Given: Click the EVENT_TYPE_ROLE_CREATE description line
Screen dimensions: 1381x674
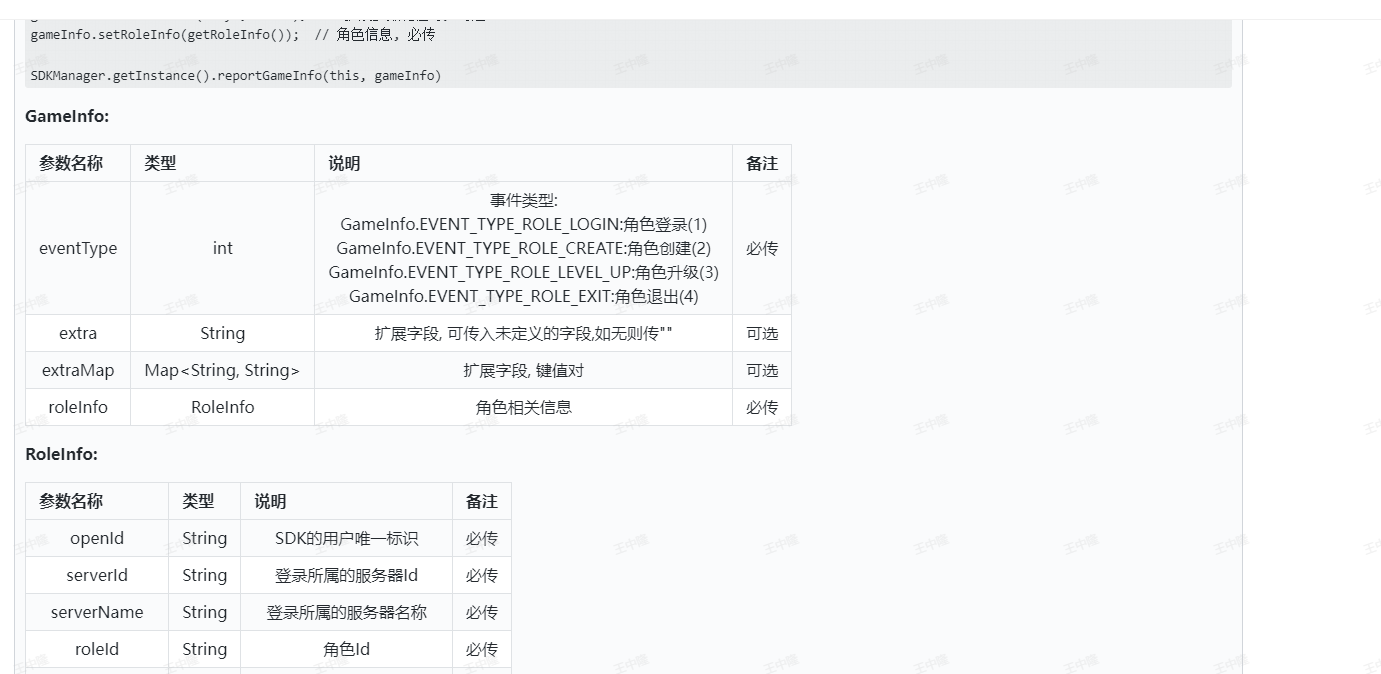Looking at the screenshot, I should [524, 248].
